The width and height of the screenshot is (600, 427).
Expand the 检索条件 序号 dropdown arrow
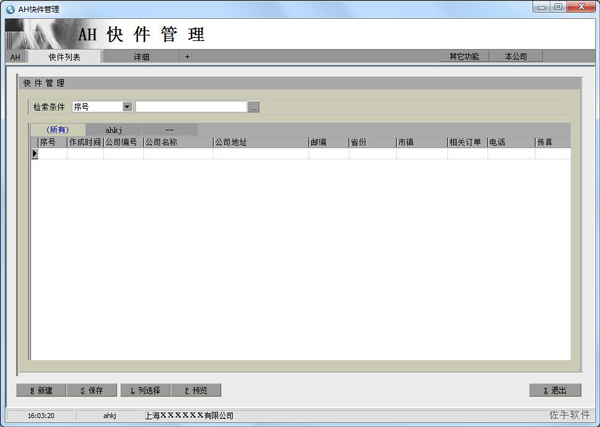[x=127, y=107]
